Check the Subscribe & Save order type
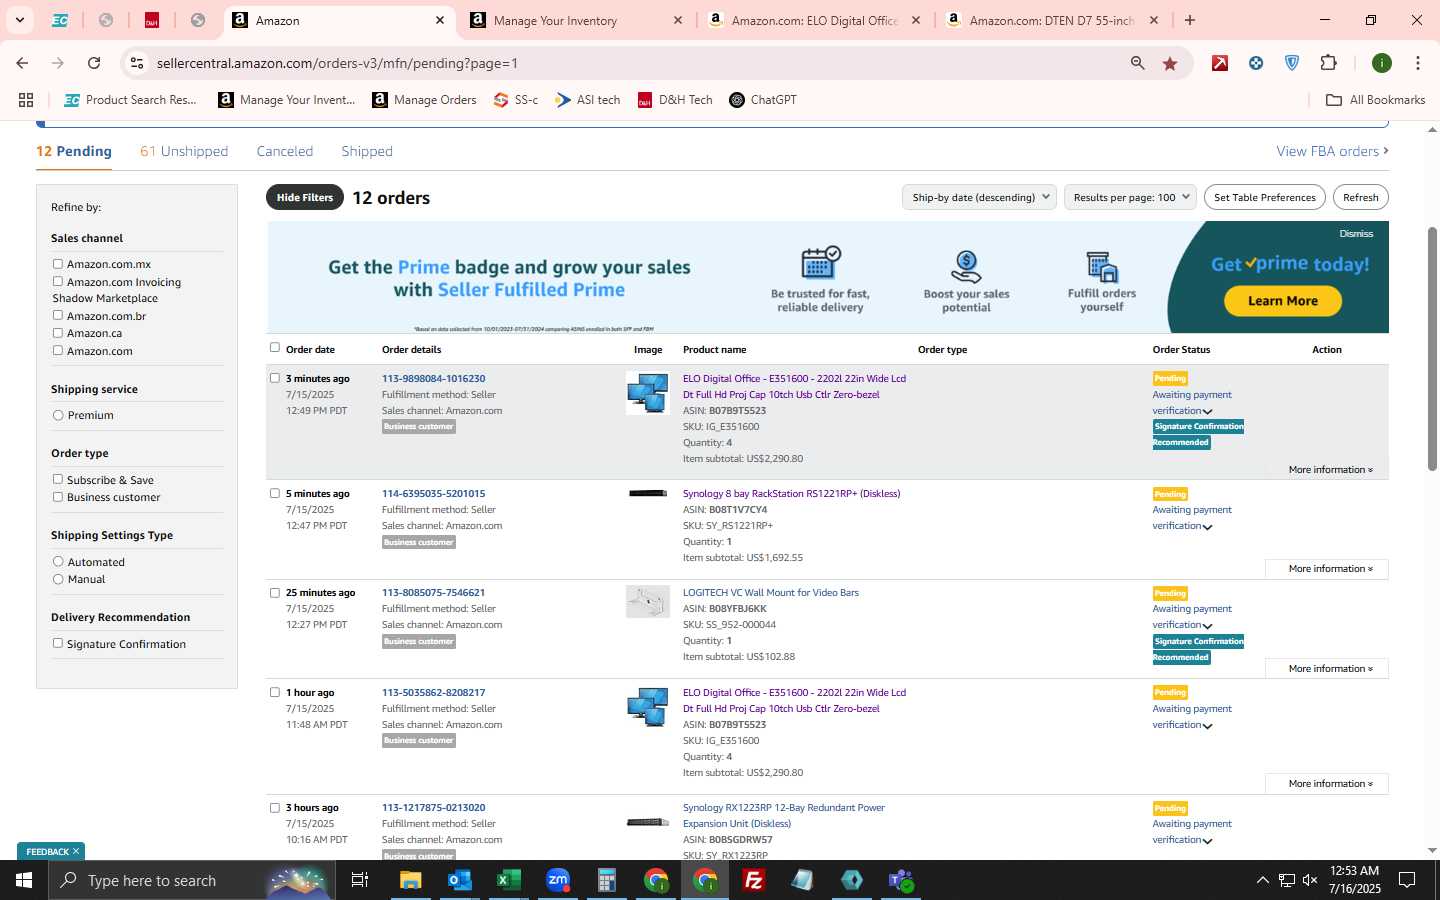Screen dimensions: 1440x900 [58, 479]
